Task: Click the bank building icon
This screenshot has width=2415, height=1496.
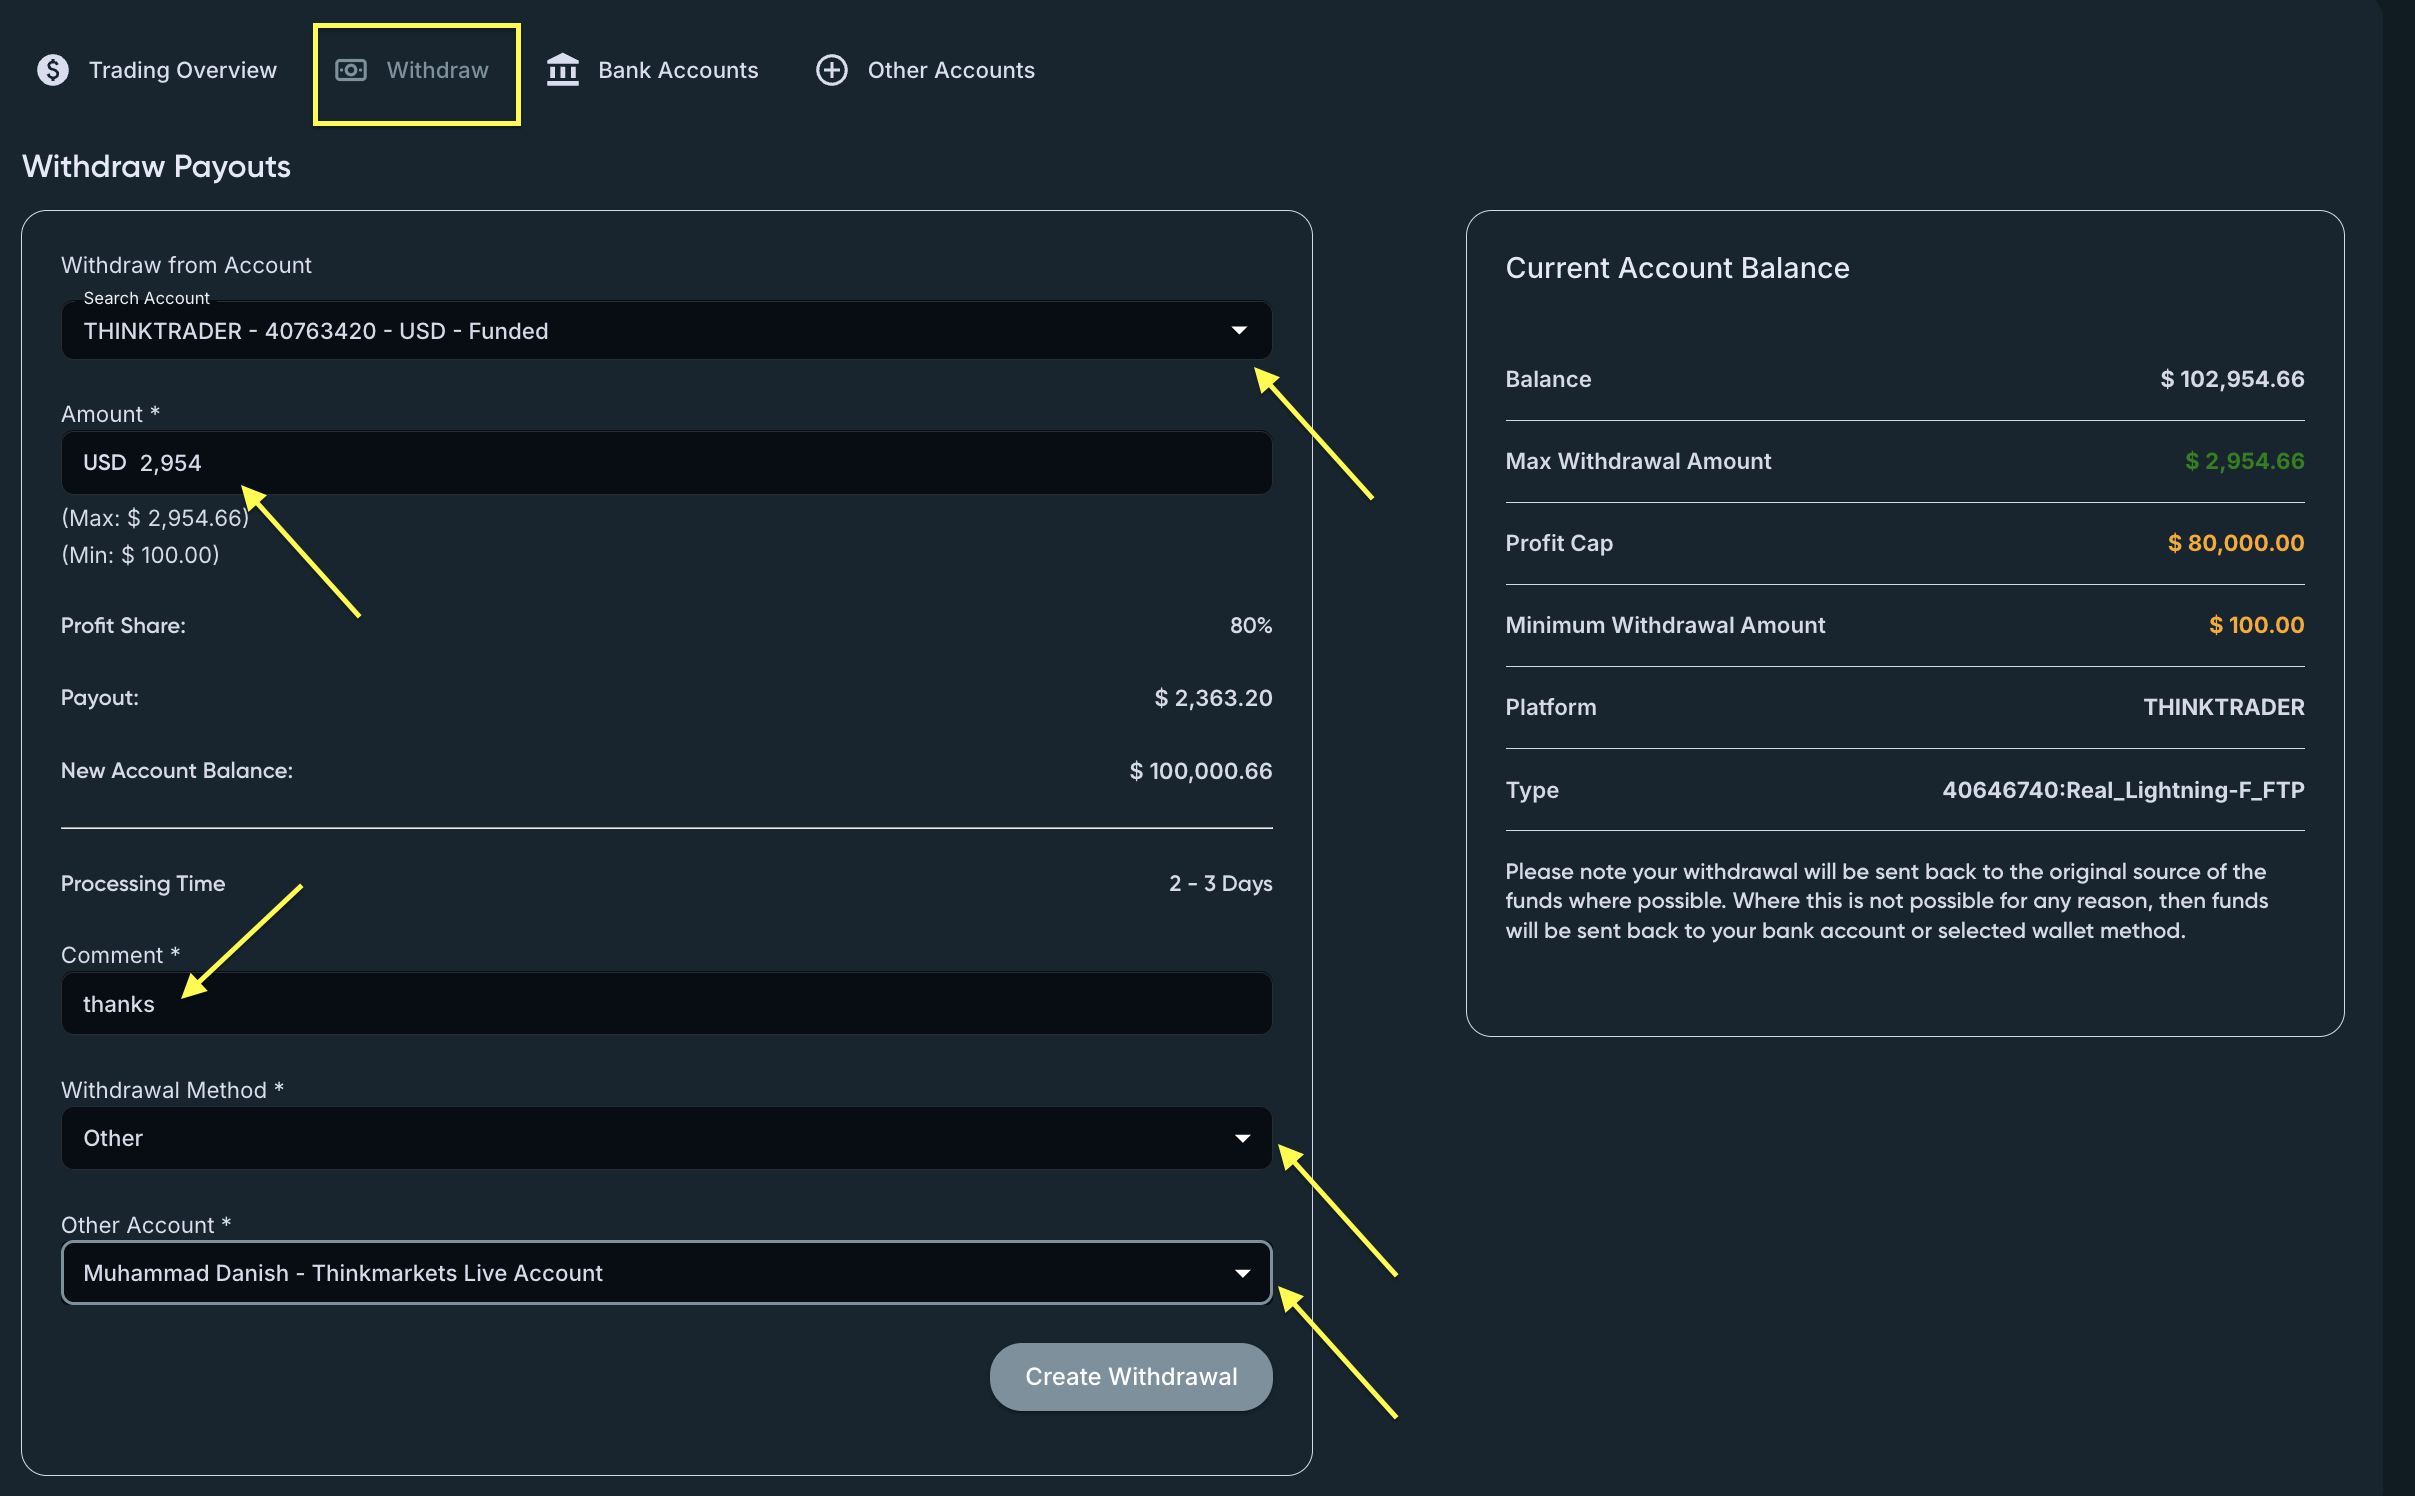Action: 563,70
